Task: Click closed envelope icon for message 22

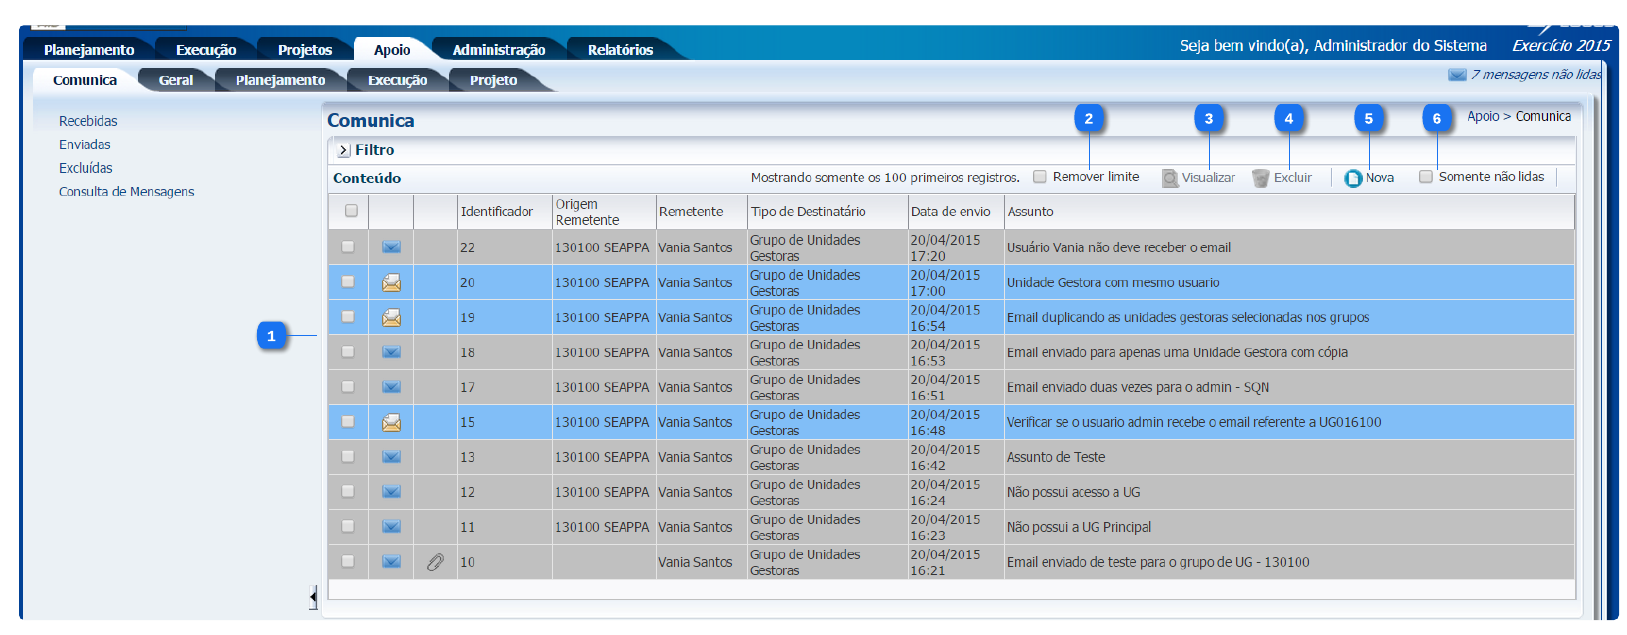Action: point(391,247)
